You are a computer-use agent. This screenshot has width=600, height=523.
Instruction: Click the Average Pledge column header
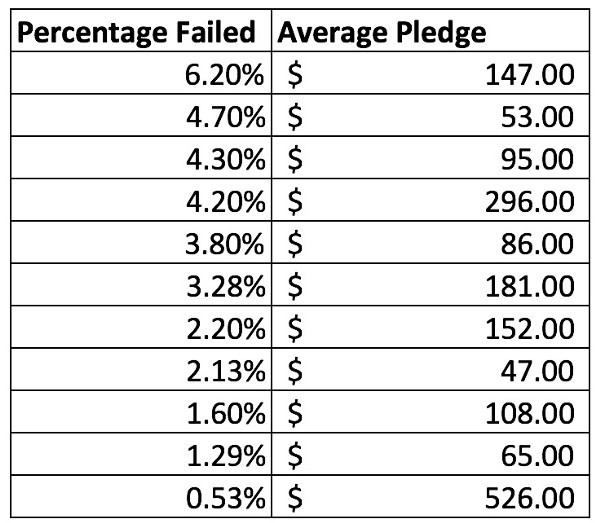tap(382, 32)
